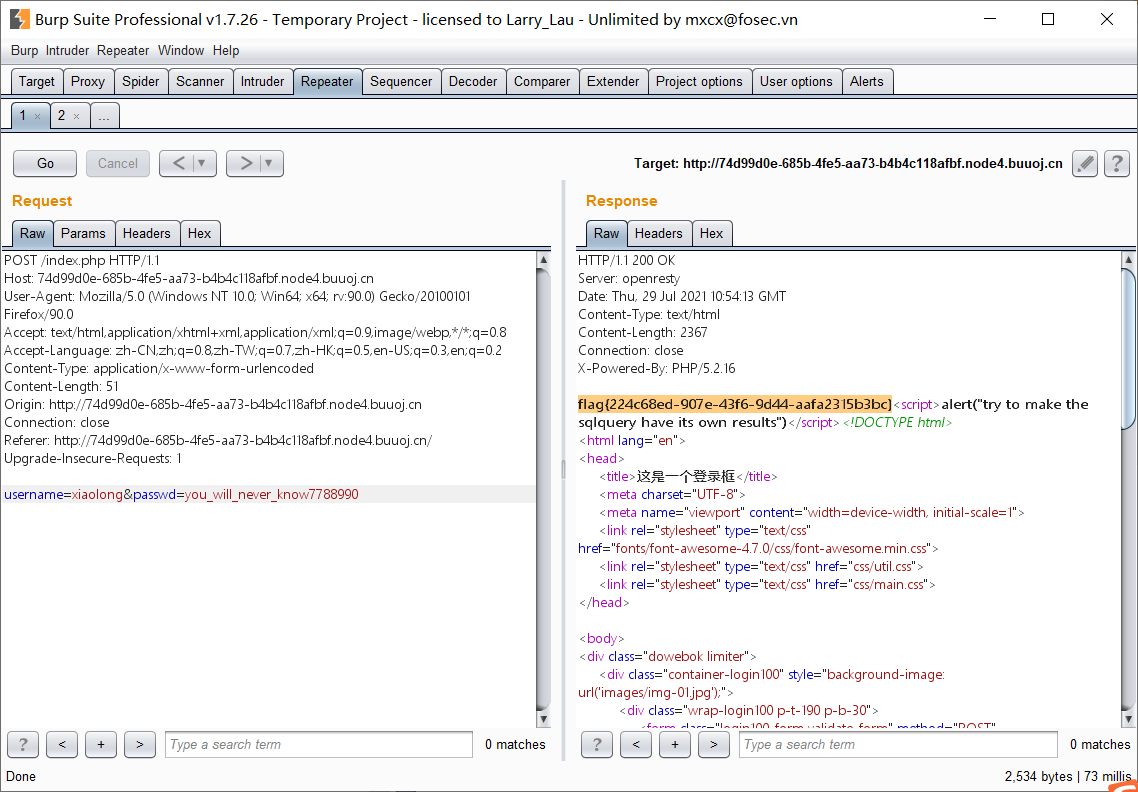The image size is (1138, 792).
Task: Click the highlighted flag text in response
Action: (734, 404)
